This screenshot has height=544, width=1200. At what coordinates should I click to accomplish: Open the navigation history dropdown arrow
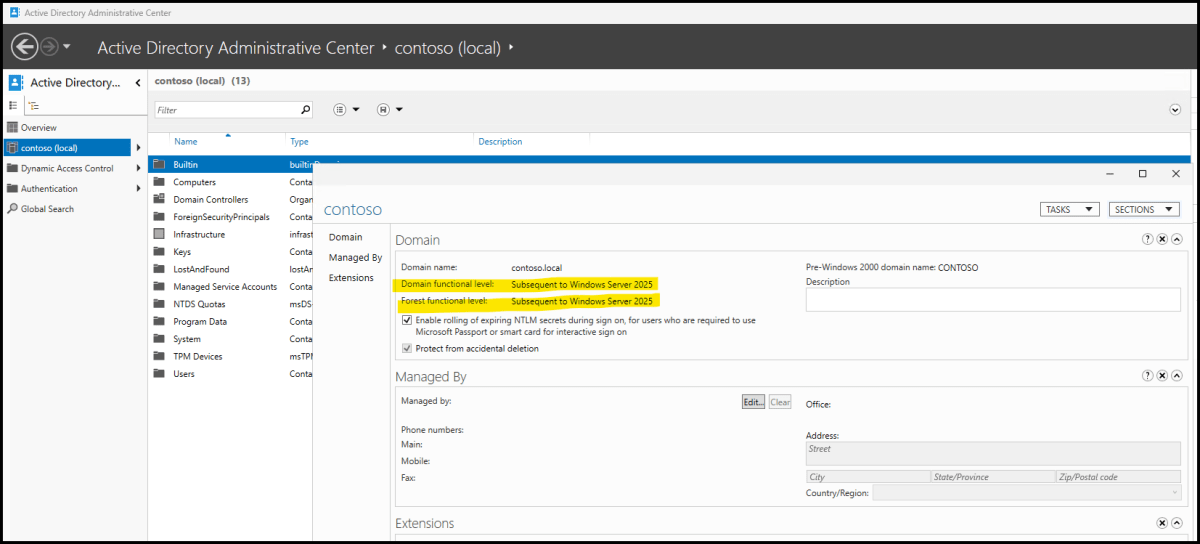[67, 46]
